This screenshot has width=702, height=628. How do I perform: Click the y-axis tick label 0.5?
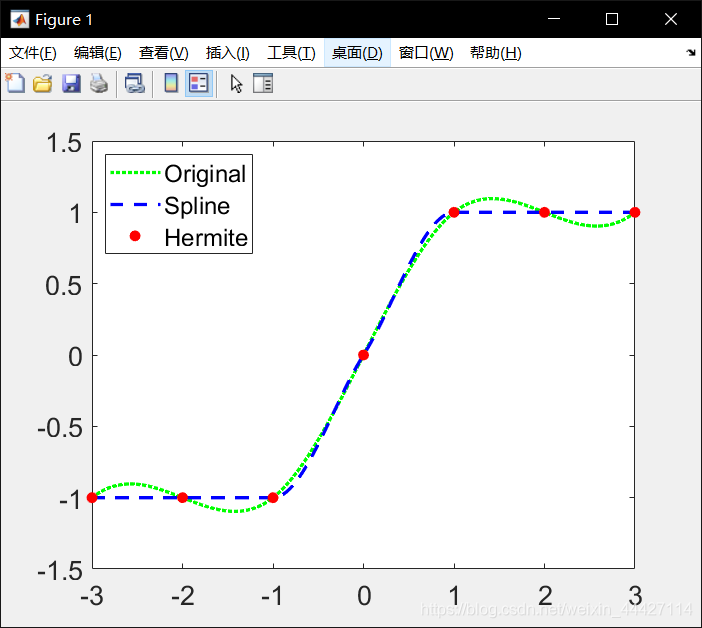pyautogui.click(x=64, y=286)
